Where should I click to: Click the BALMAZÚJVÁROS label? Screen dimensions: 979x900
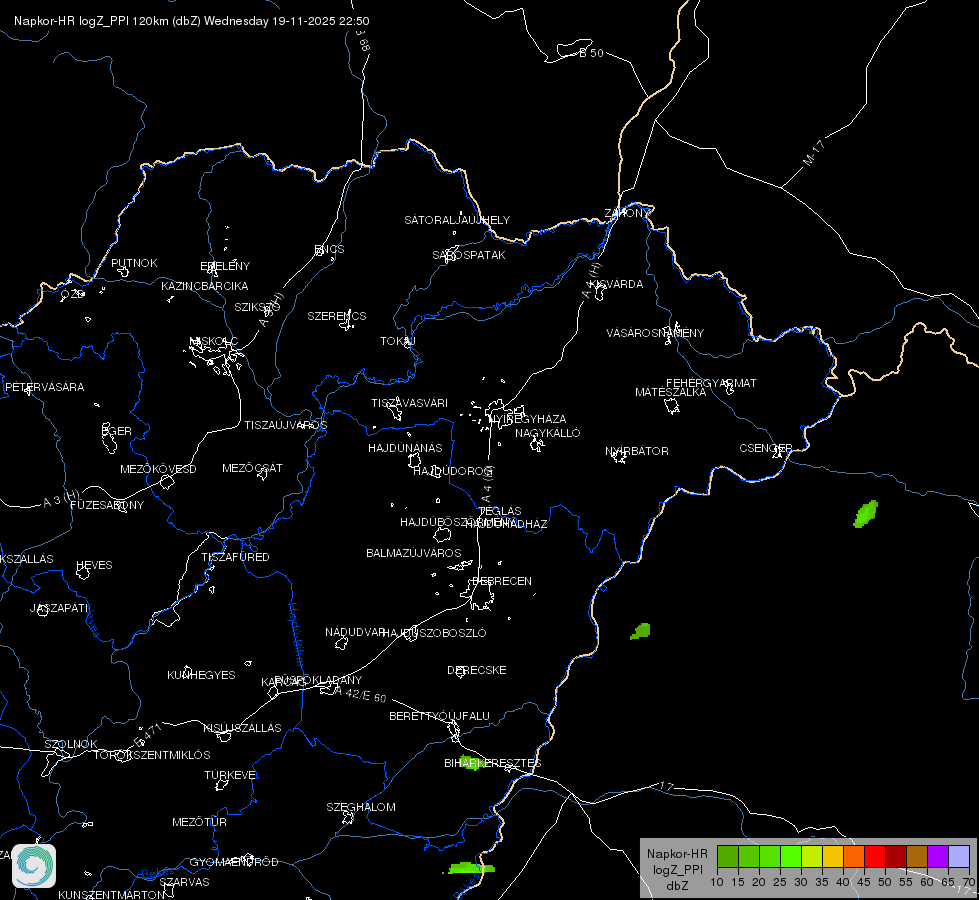[413, 553]
